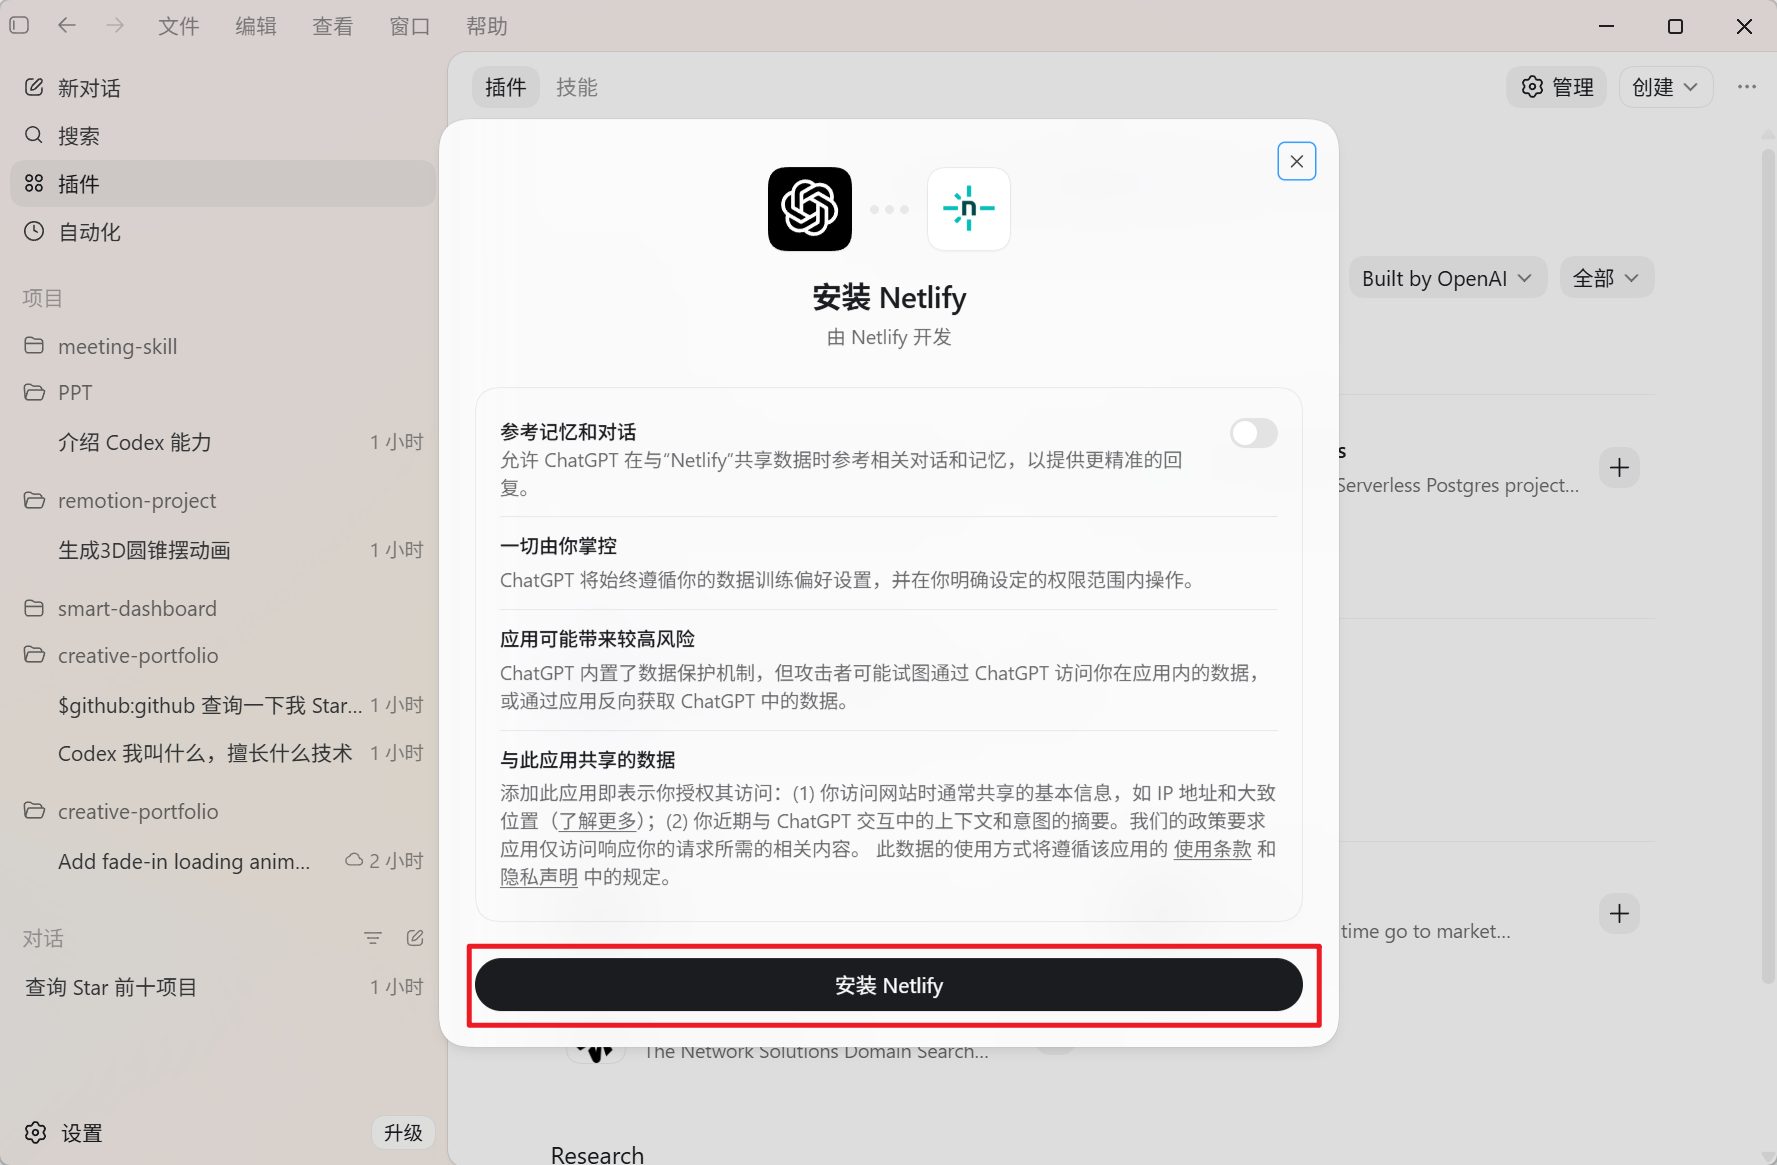Minimize the application window
The height and width of the screenshot is (1165, 1777).
pos(1607,26)
